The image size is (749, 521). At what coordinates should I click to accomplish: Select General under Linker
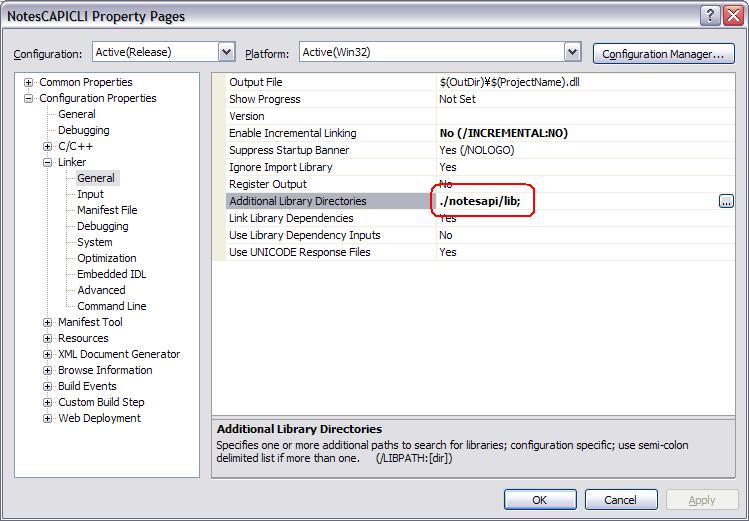point(96,178)
